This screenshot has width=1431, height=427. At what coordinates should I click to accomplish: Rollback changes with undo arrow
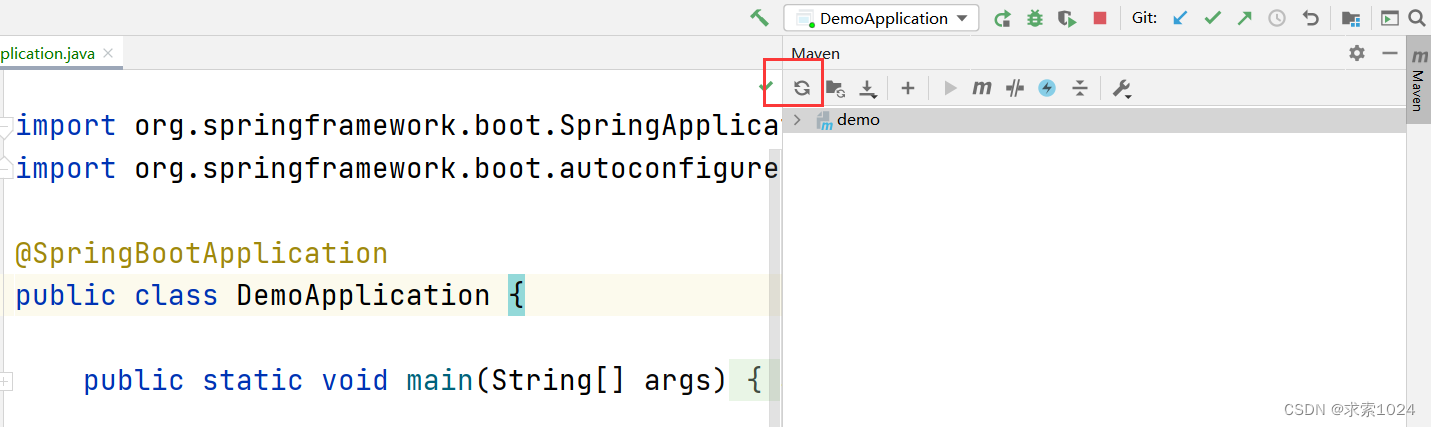[1310, 18]
